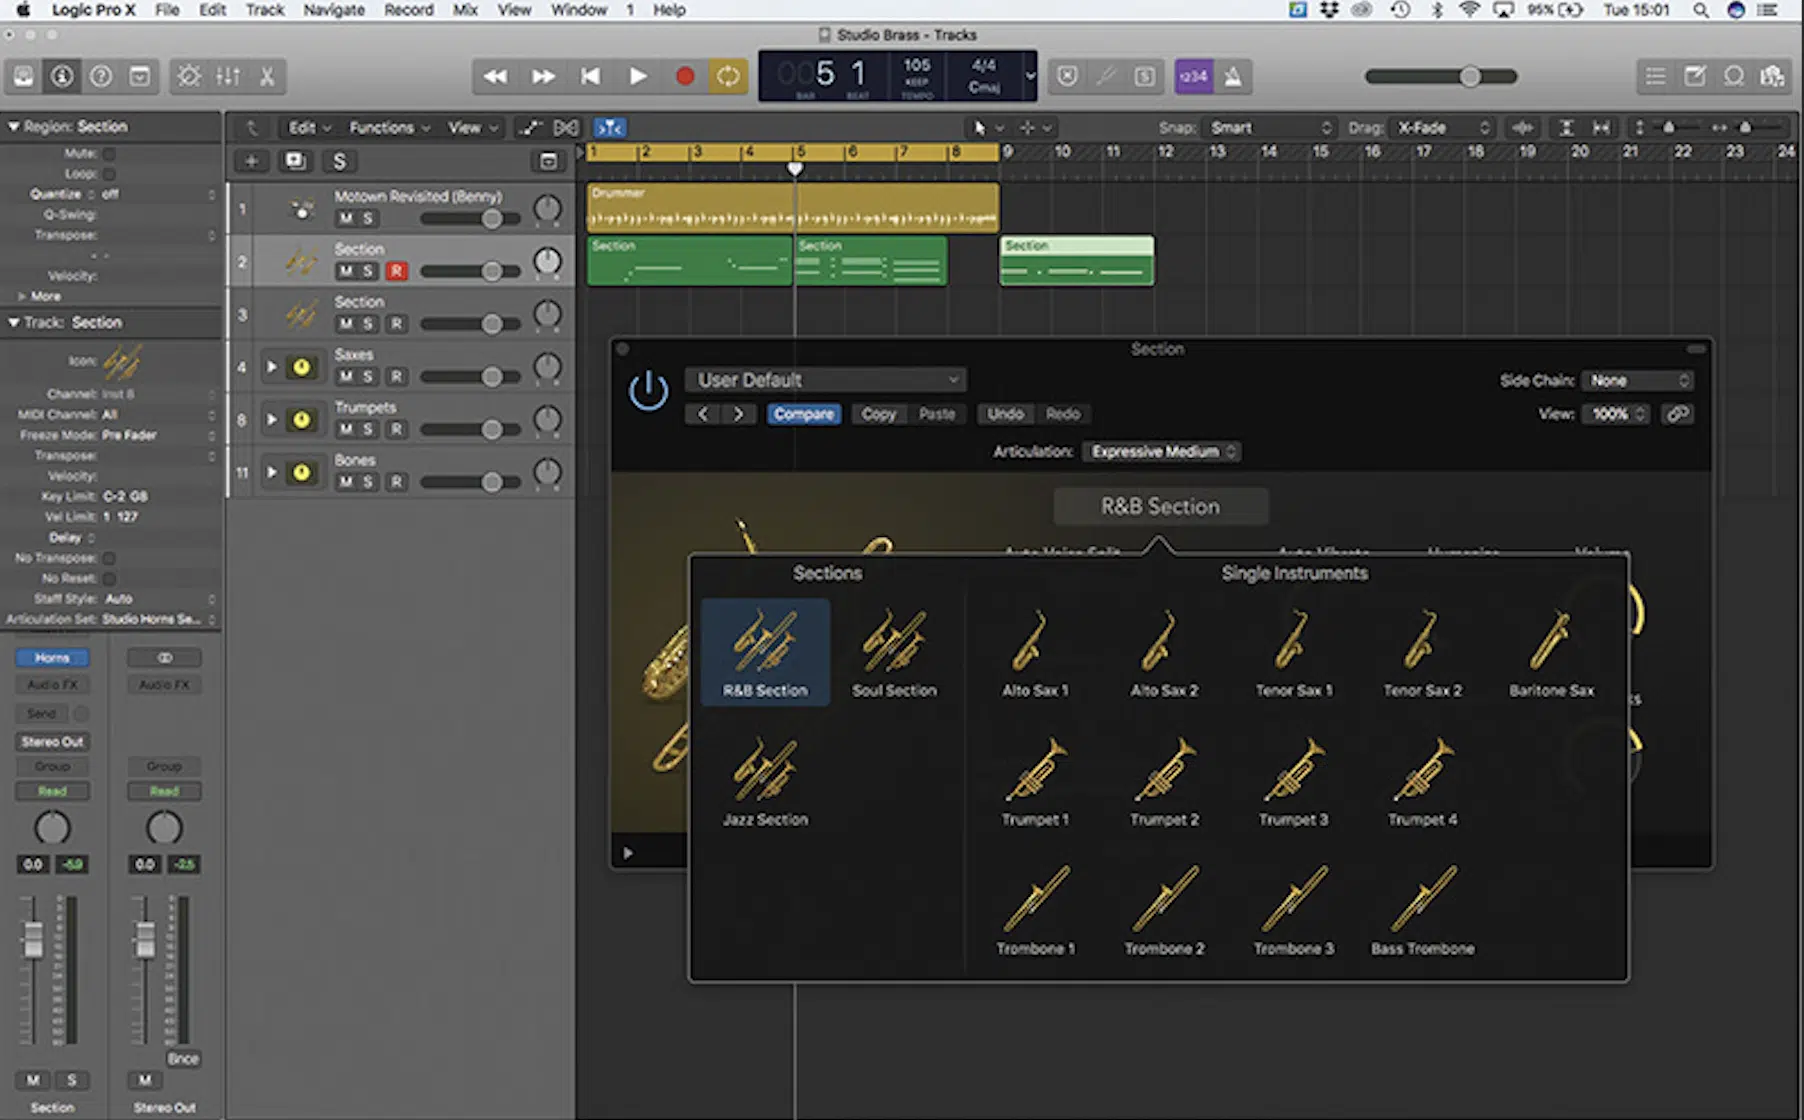Image resolution: width=1804 pixels, height=1120 pixels.
Task: Collapse the Region: Section inspector
Action: pos(14,127)
